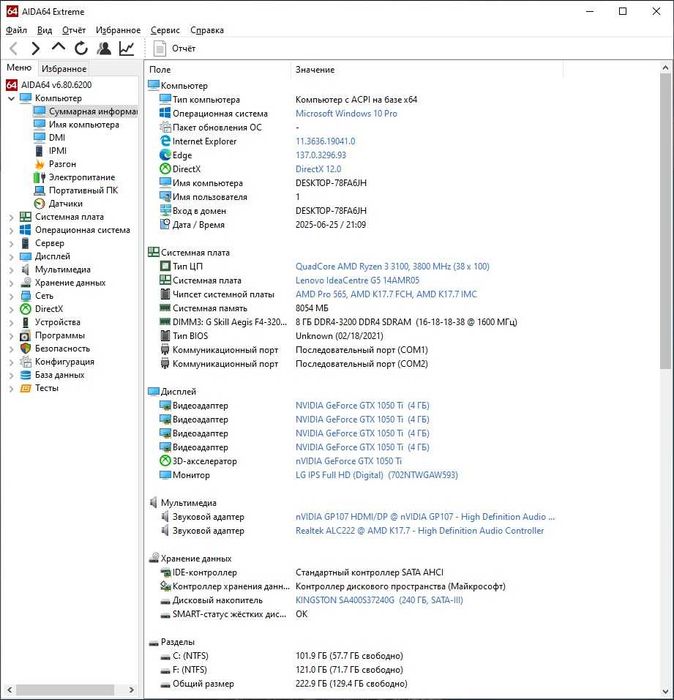Click the Конфигурация gear icon in sidebar
674x700 pixels.
click(x=25, y=362)
